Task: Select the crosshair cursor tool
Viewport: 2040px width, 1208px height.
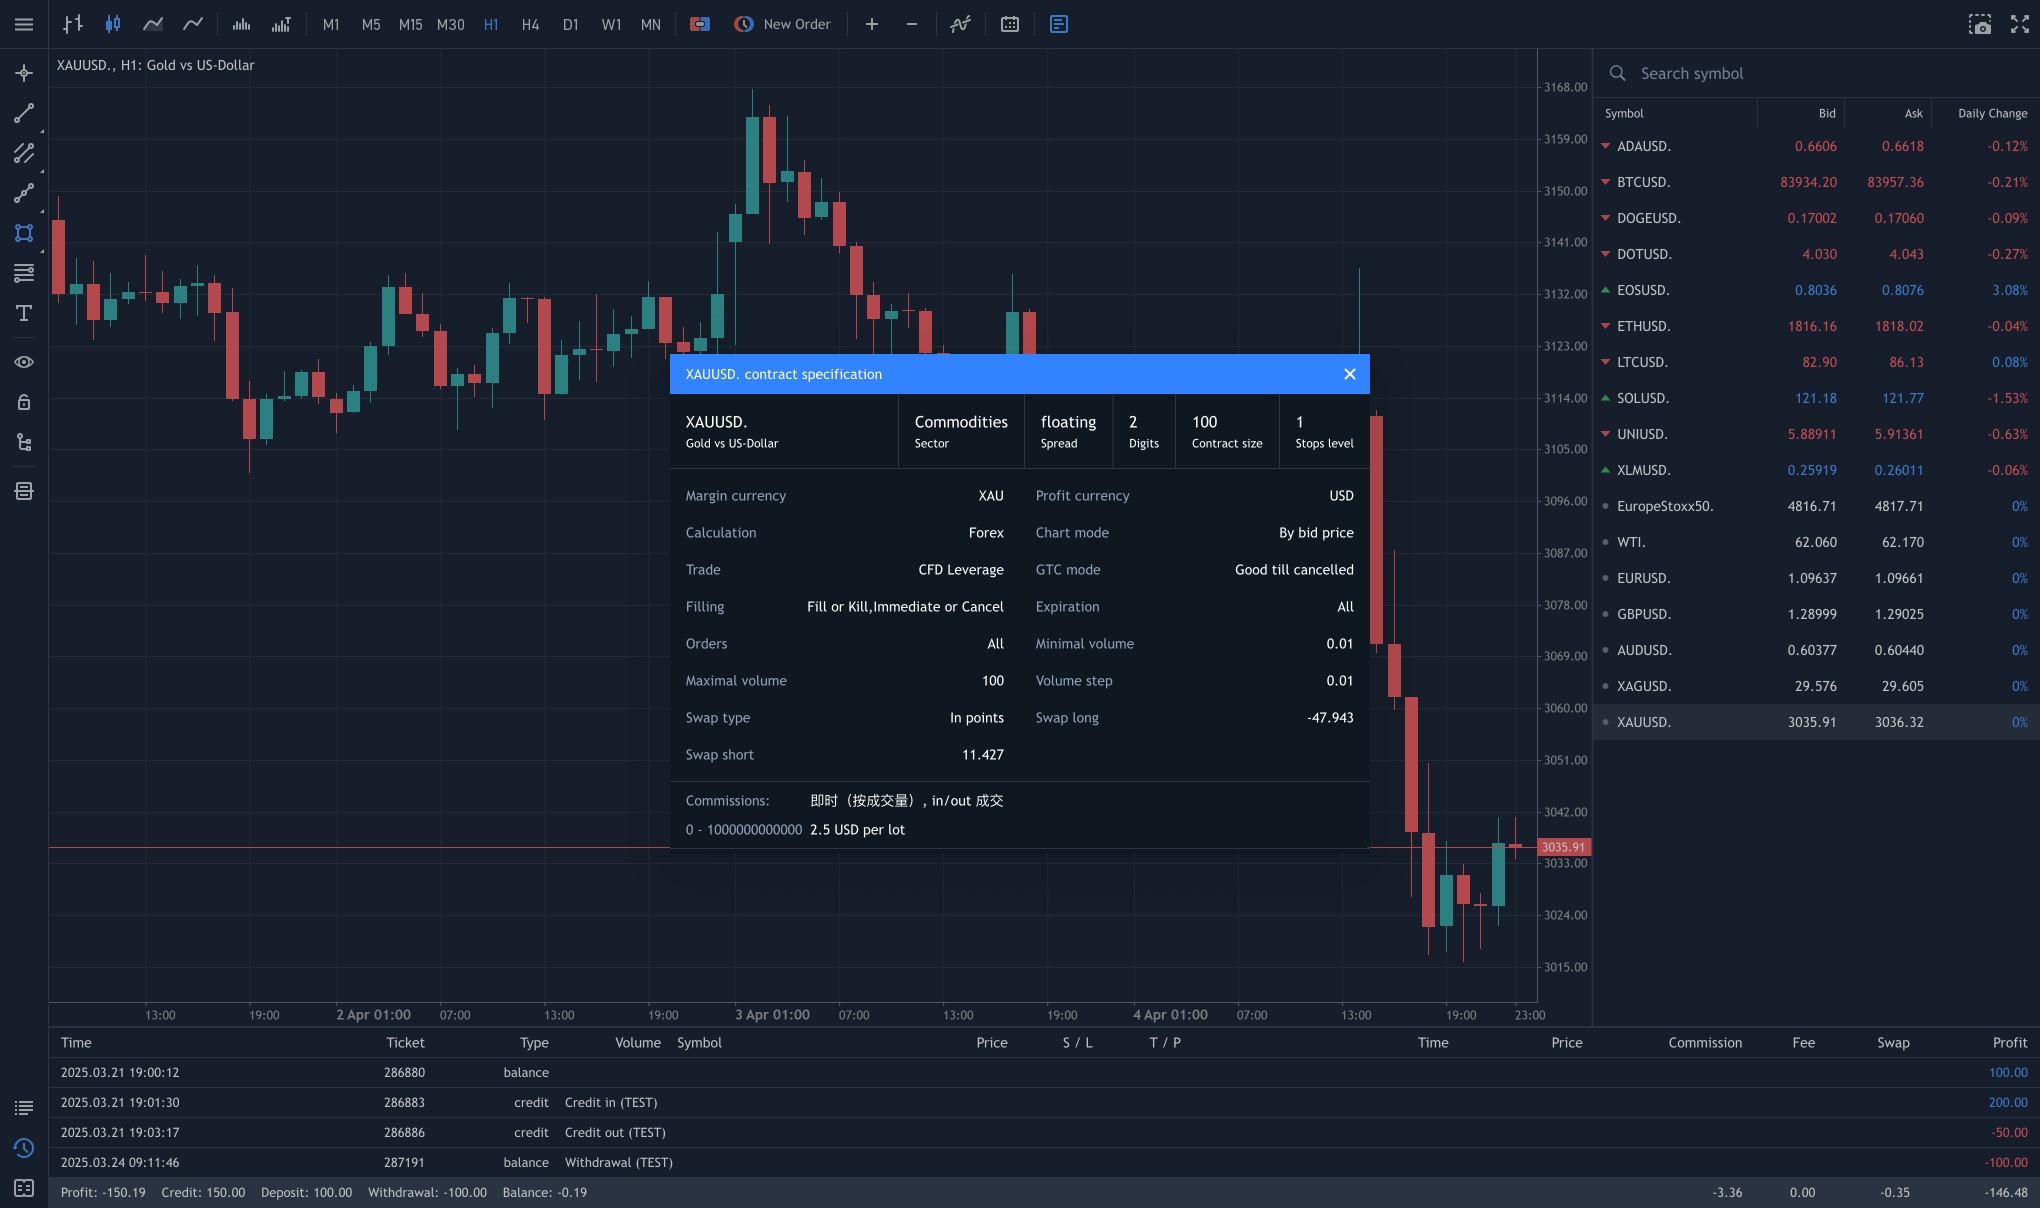Action: 24,73
